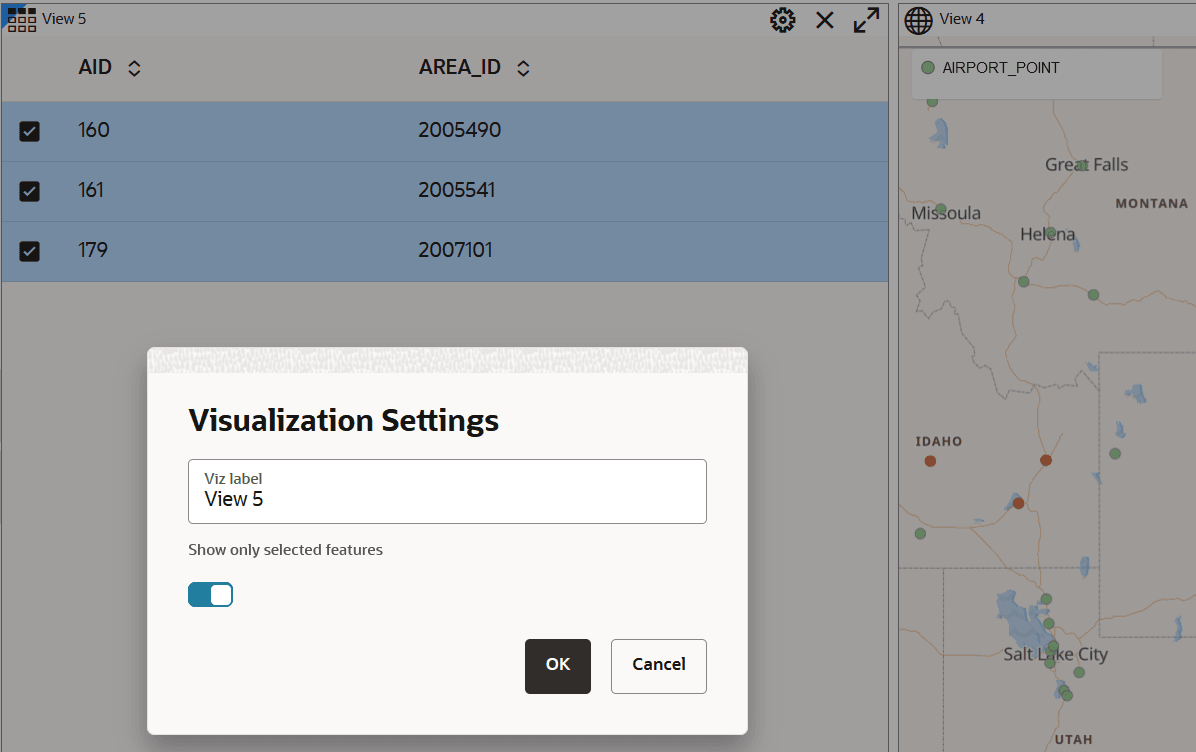
Task: Cancel the Visualization Settings dialog
Action: pyautogui.click(x=658, y=666)
